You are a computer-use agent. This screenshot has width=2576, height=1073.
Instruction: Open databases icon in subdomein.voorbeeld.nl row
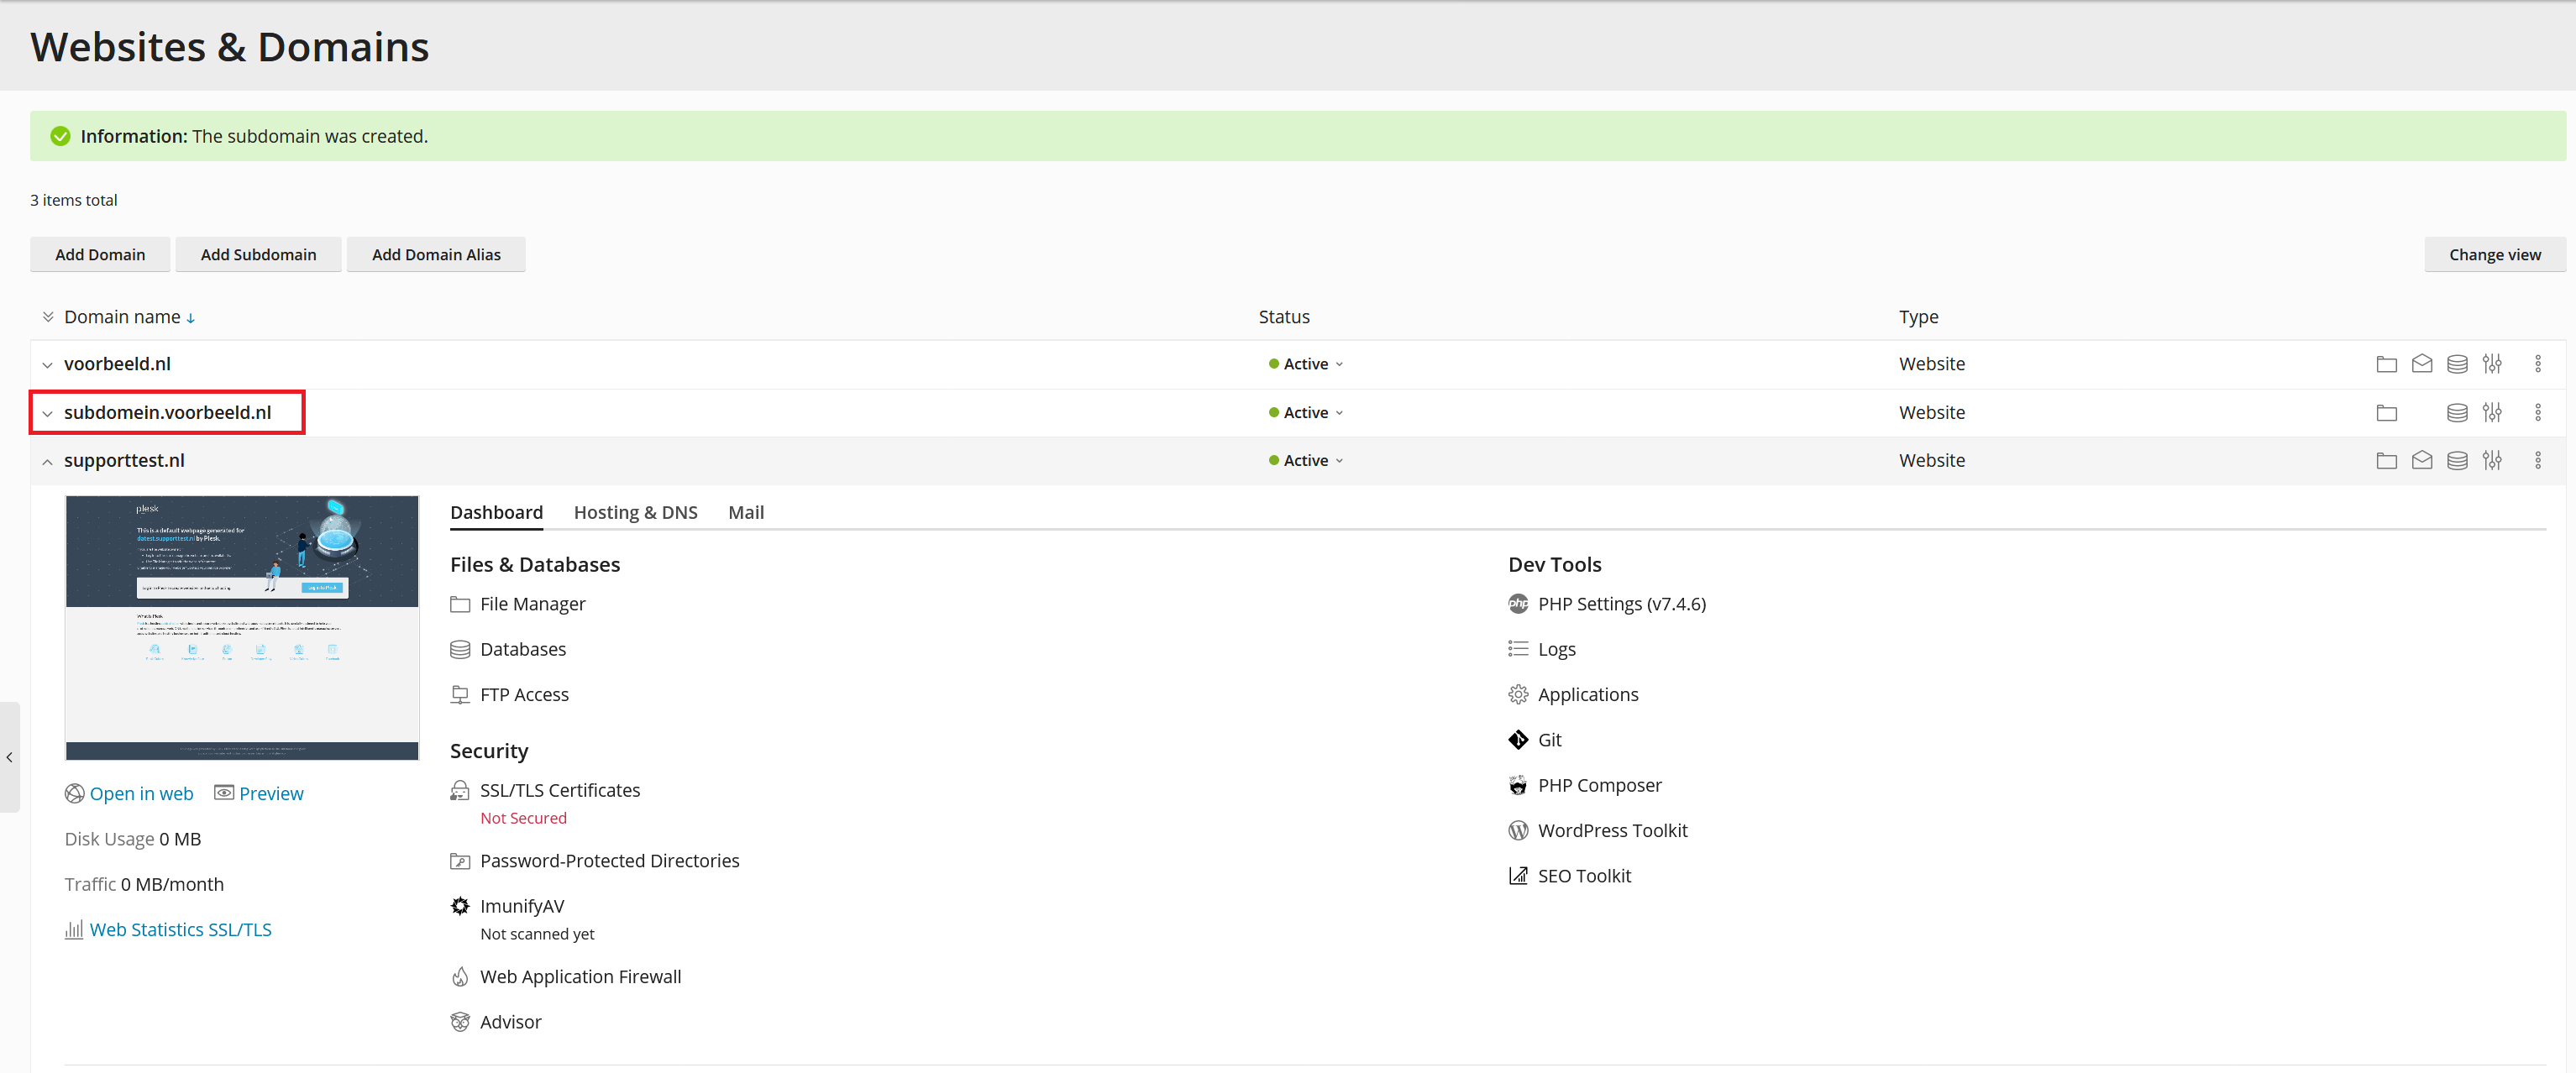2456,412
